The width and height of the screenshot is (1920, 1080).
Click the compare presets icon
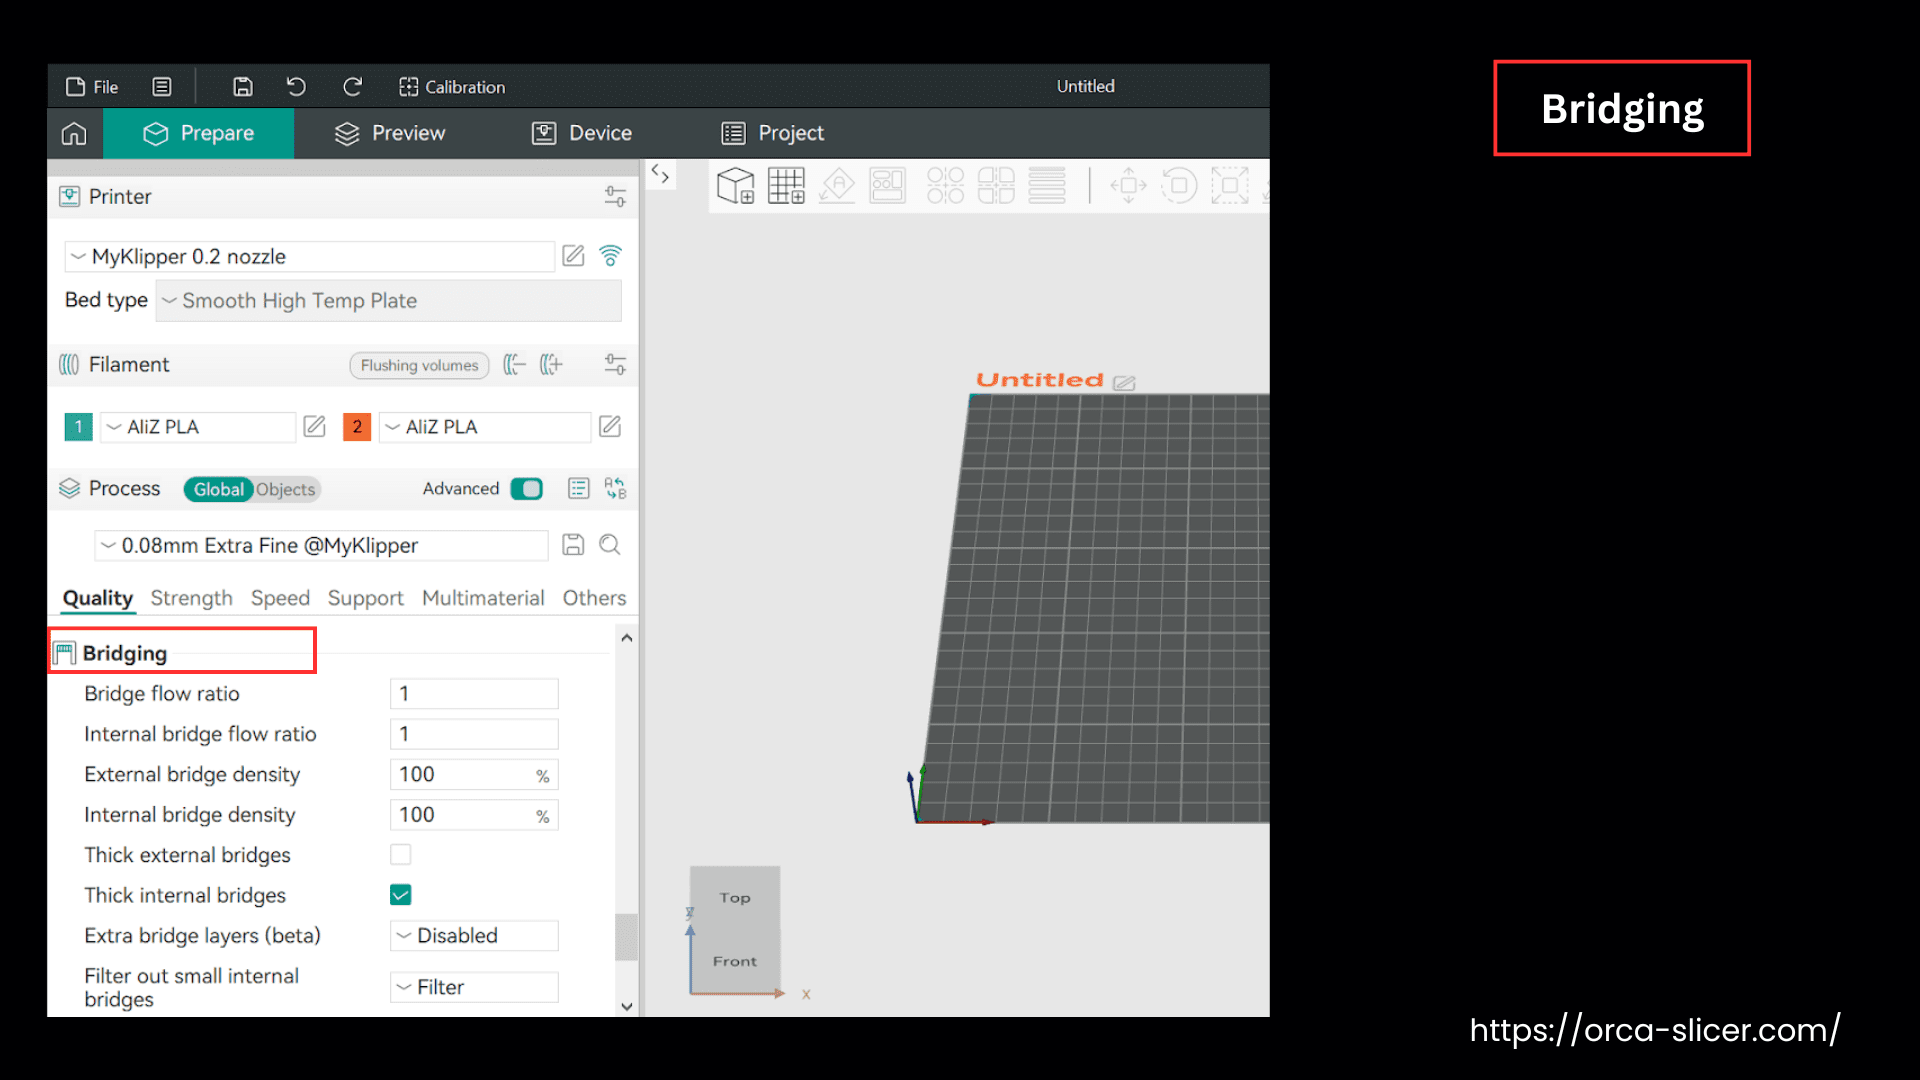615,489
